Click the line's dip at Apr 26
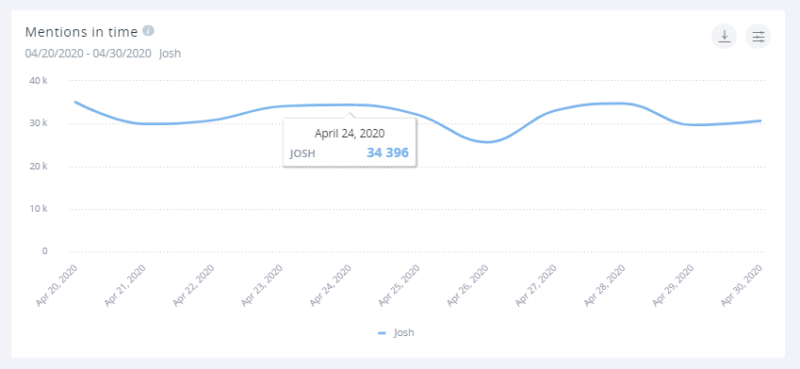 point(487,142)
